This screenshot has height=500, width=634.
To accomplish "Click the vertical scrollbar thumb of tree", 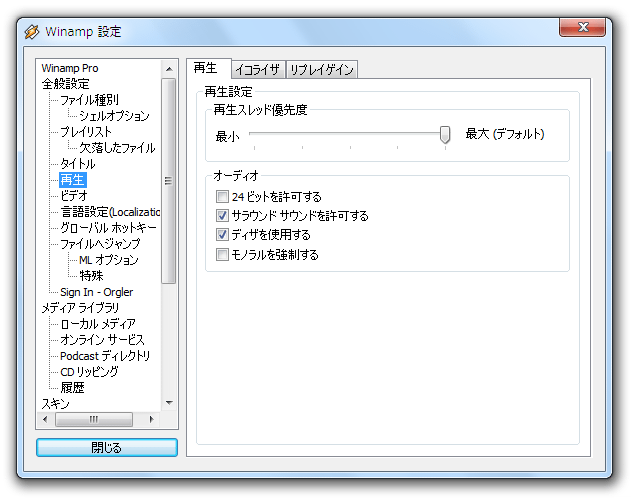I will [x=169, y=181].
